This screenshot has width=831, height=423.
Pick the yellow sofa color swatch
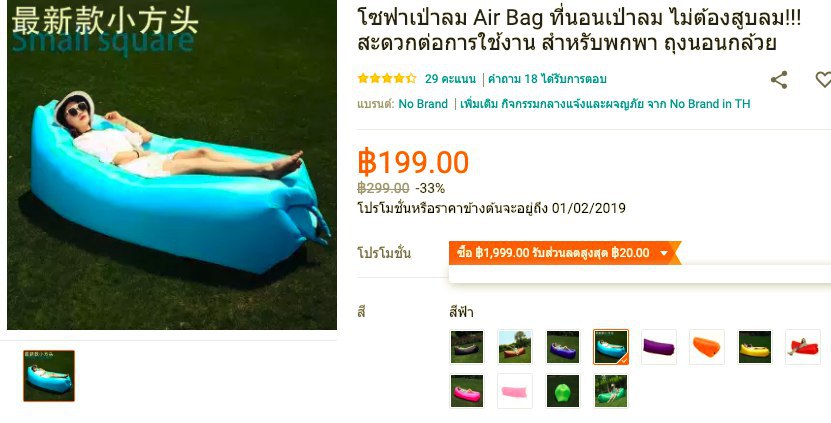[755, 347]
